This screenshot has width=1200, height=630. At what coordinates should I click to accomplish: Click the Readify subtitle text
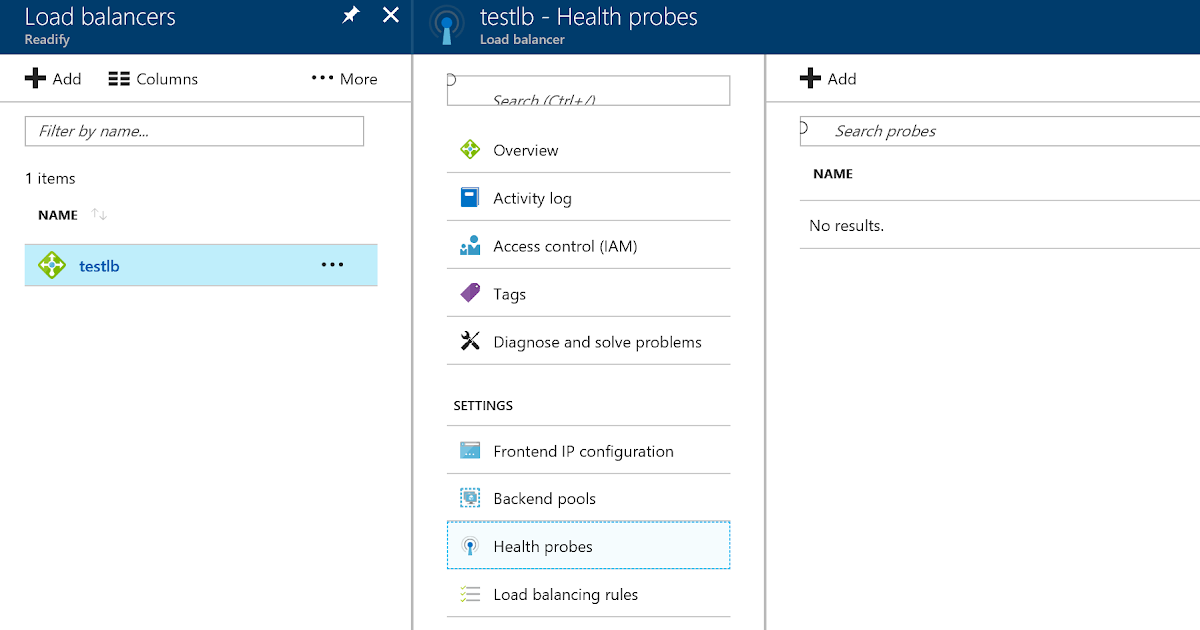point(47,40)
